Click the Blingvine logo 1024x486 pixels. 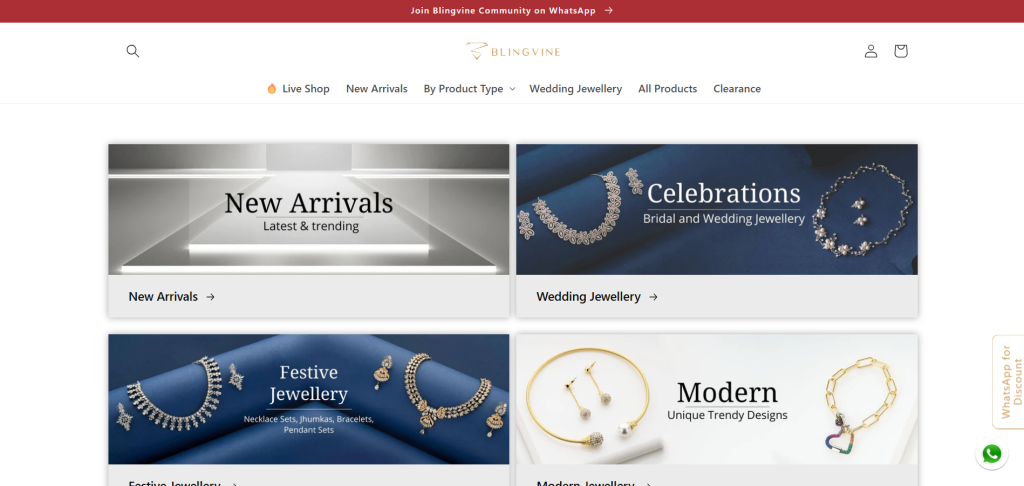click(513, 51)
